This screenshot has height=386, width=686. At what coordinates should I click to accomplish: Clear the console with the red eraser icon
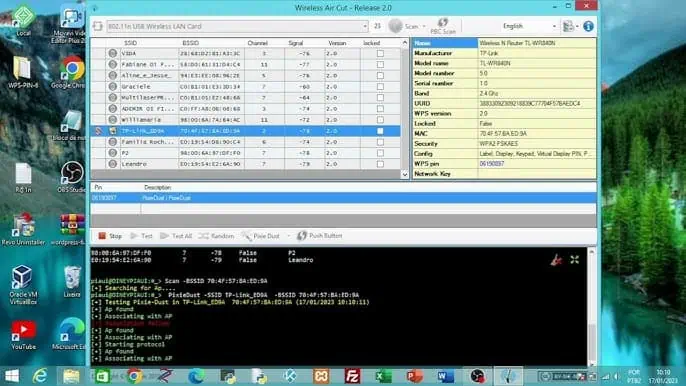[x=556, y=260]
